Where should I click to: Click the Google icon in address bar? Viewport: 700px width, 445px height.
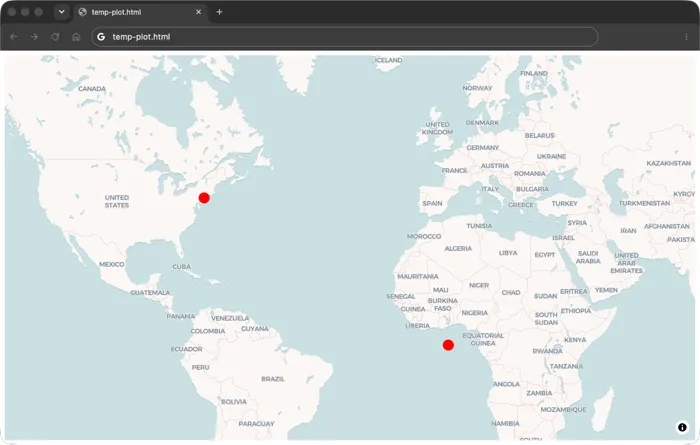(x=101, y=37)
